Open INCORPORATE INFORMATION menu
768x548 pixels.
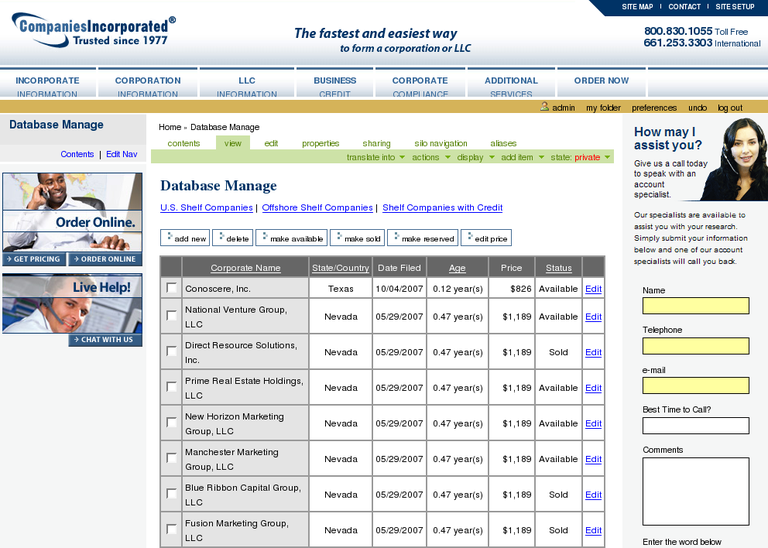point(48,84)
